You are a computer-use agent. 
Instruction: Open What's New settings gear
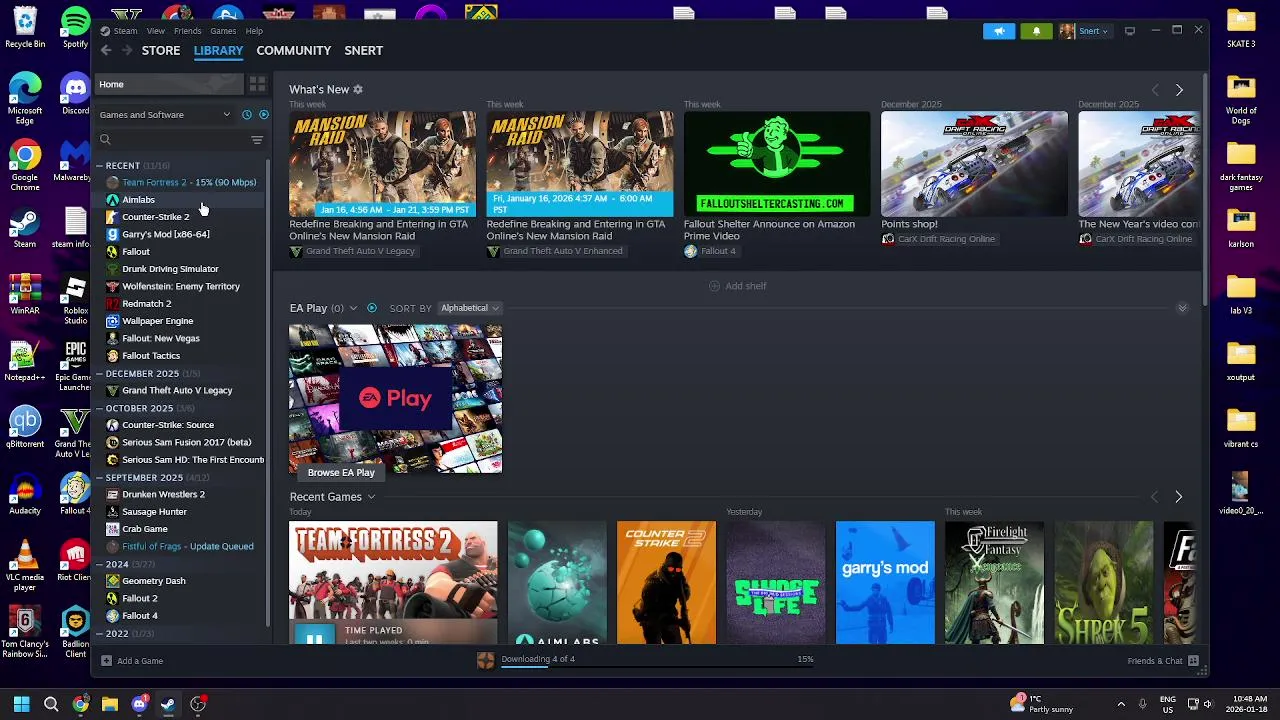coord(358,89)
